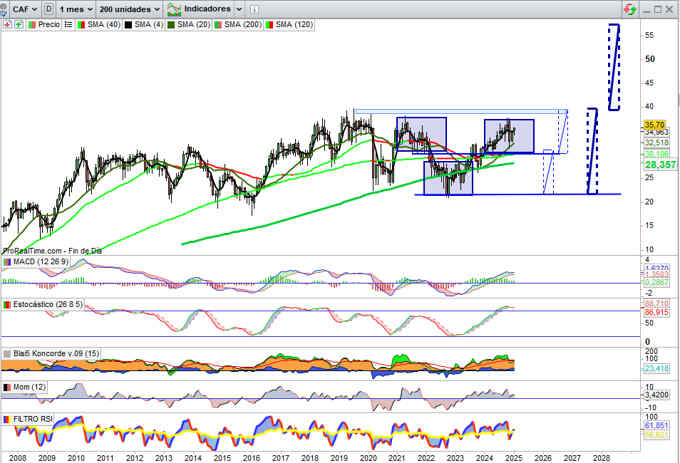Open the 200 unidades dropdown

click(130, 8)
